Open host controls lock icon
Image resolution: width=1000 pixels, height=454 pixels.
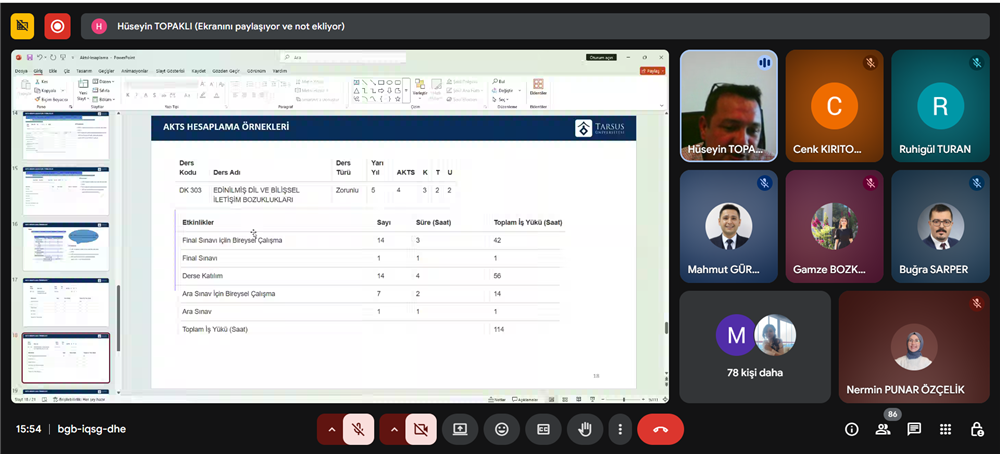click(976, 429)
